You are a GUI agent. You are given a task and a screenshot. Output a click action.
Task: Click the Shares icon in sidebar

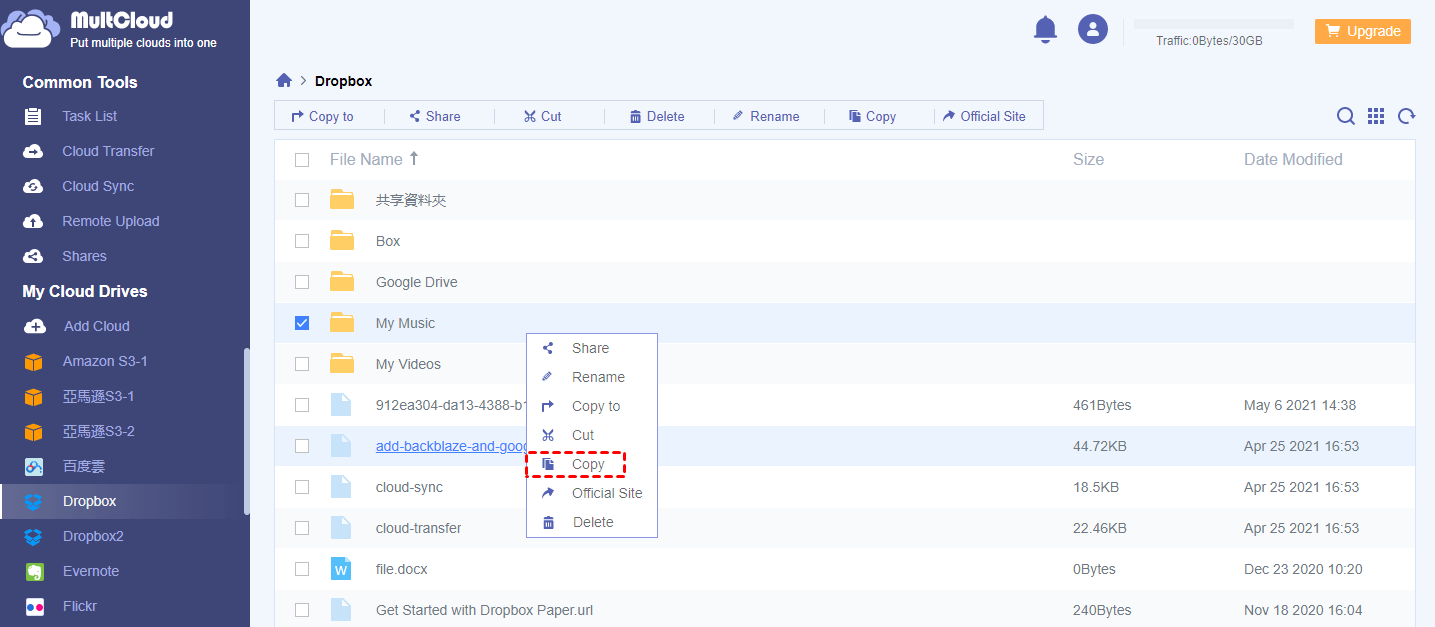point(33,256)
